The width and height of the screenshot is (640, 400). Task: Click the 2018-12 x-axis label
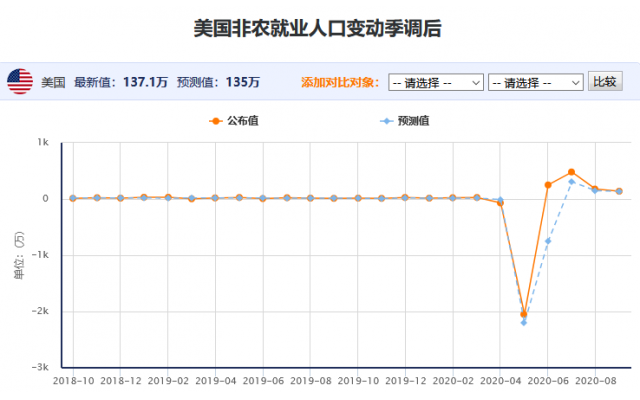pos(120,381)
